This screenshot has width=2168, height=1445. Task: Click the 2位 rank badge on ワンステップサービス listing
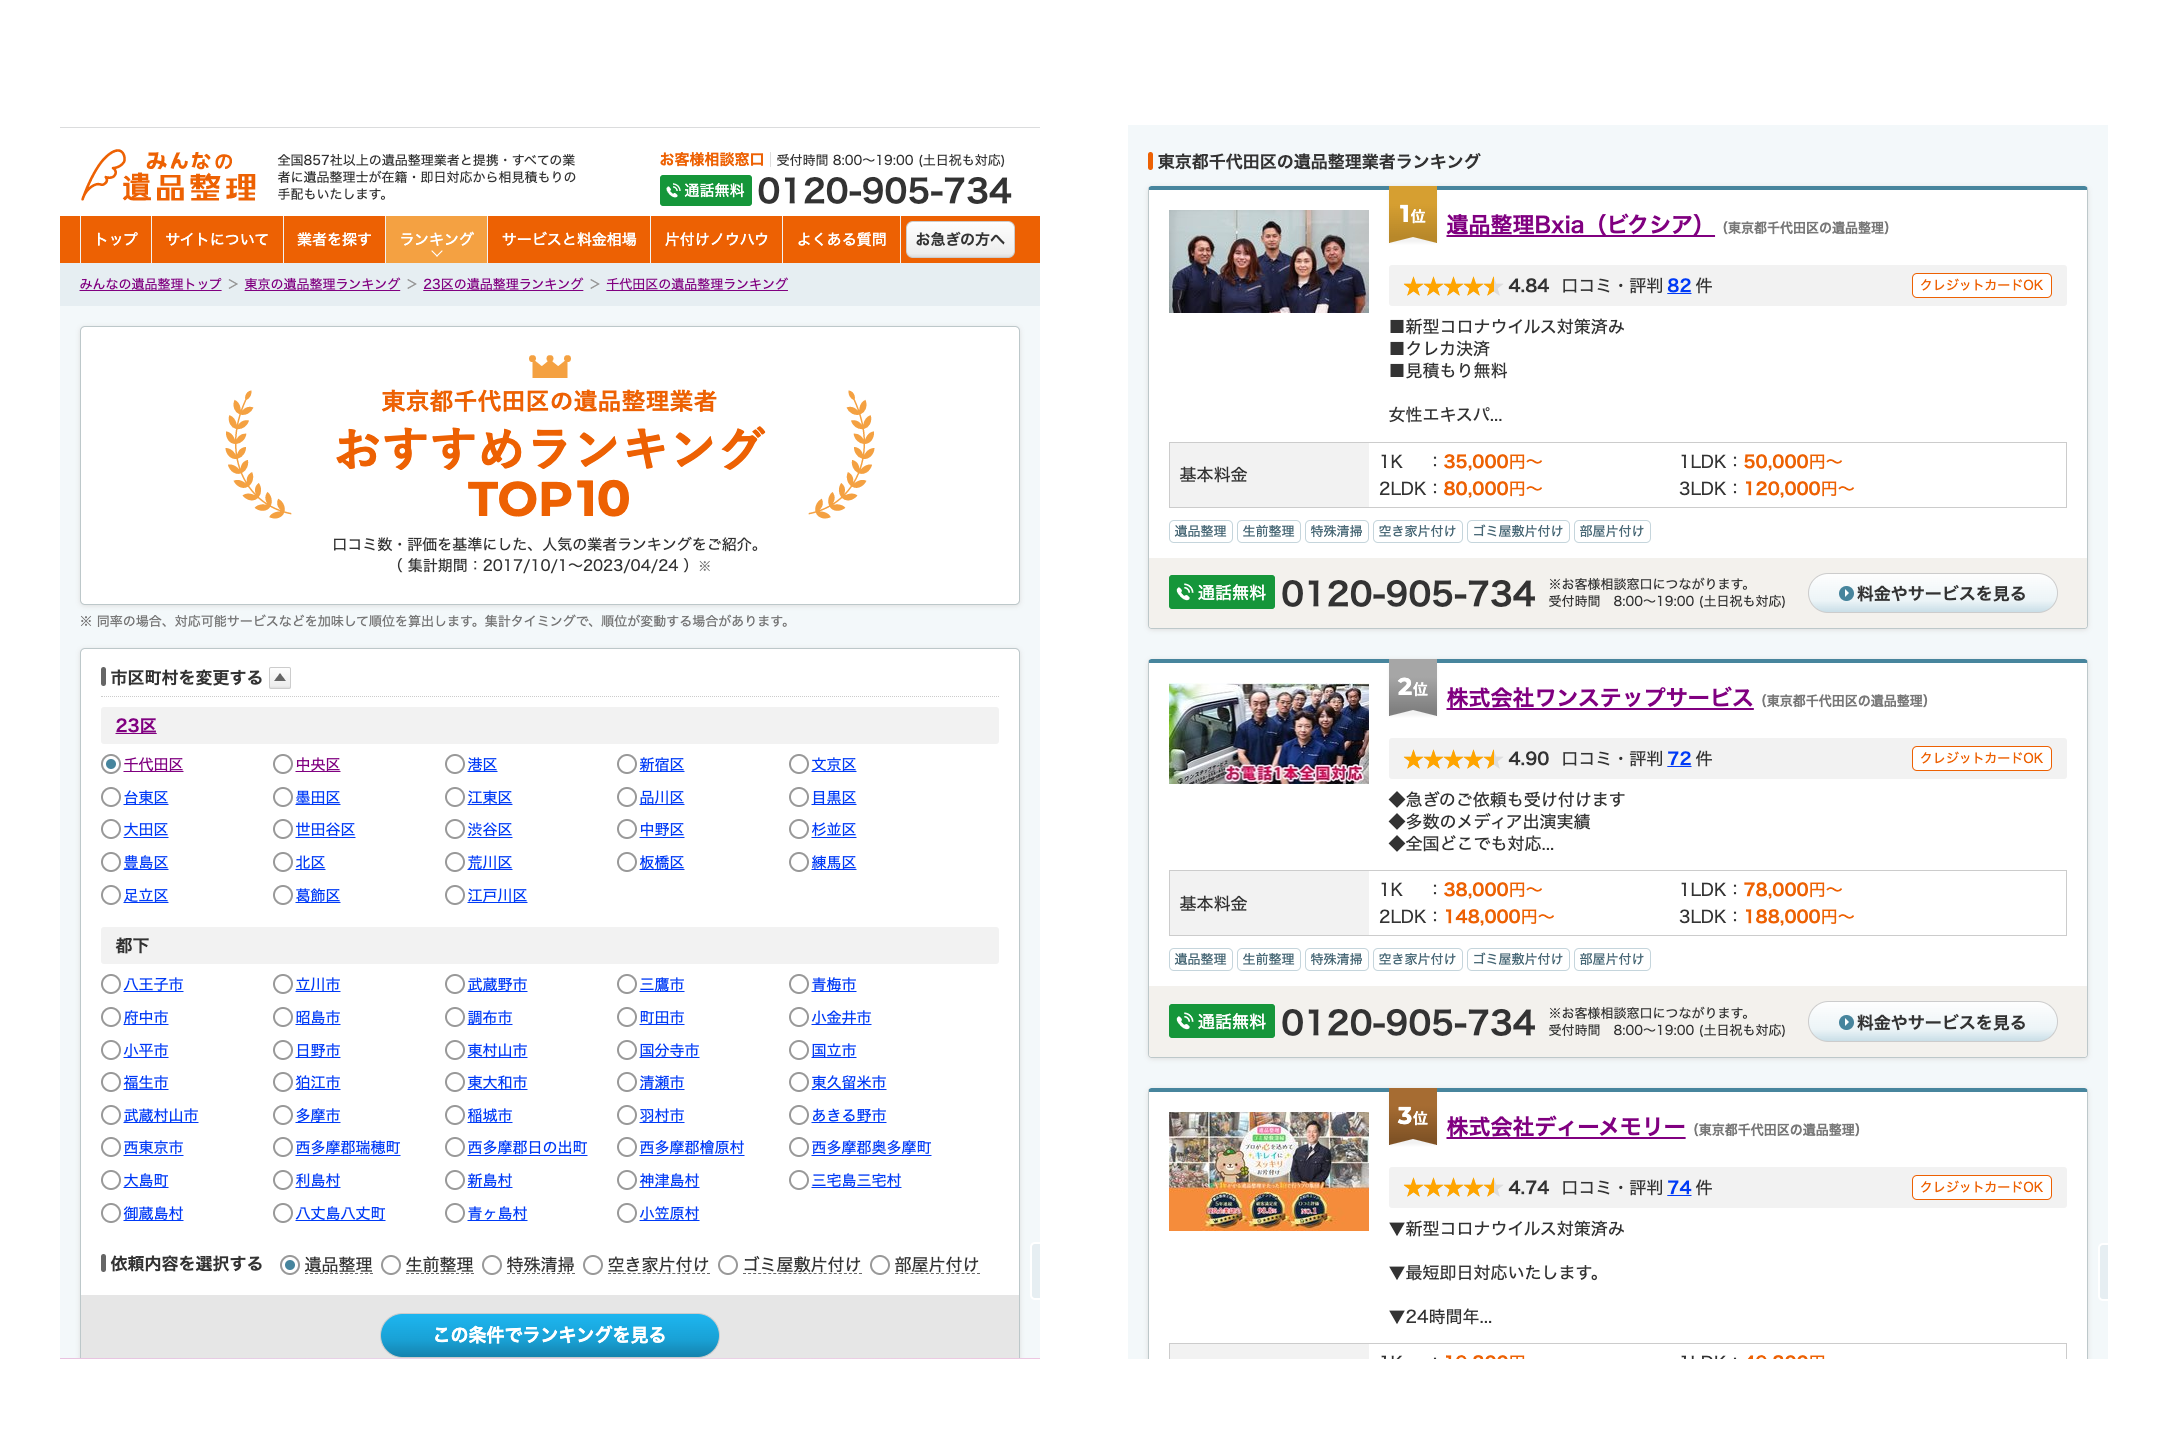coord(1412,688)
